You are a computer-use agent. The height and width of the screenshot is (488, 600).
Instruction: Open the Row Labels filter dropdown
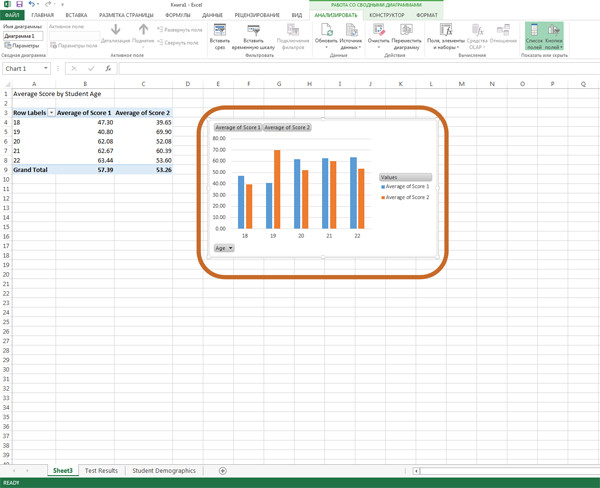tap(51, 113)
